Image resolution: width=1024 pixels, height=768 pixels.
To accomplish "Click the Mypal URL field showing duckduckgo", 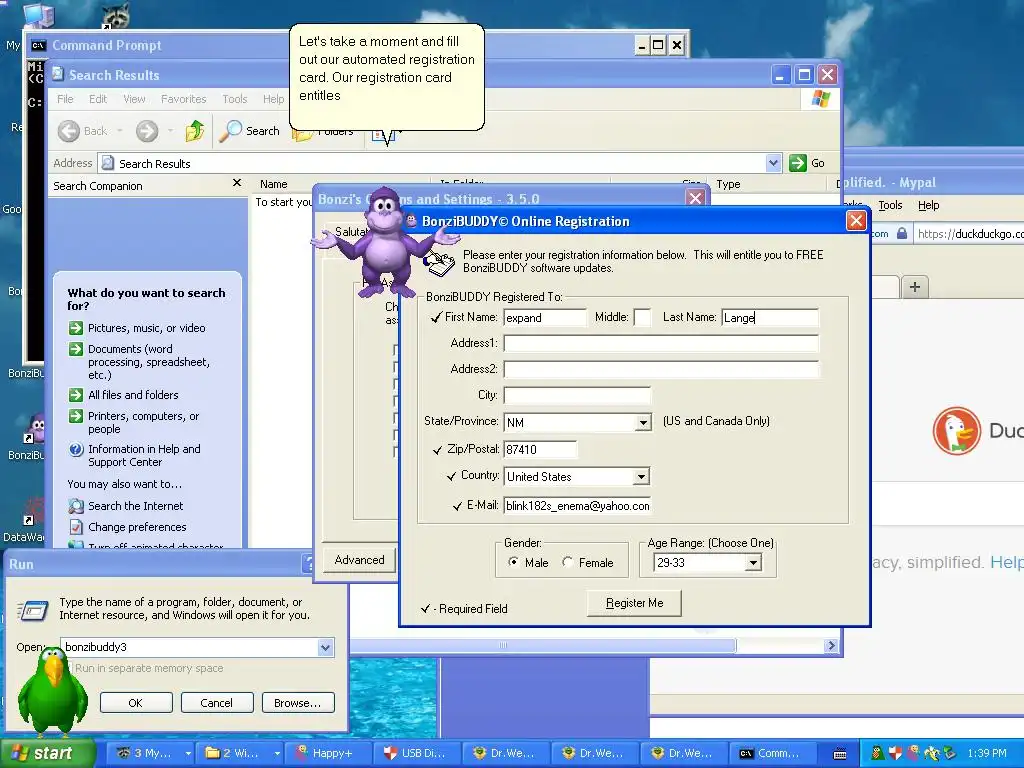I will [968, 233].
